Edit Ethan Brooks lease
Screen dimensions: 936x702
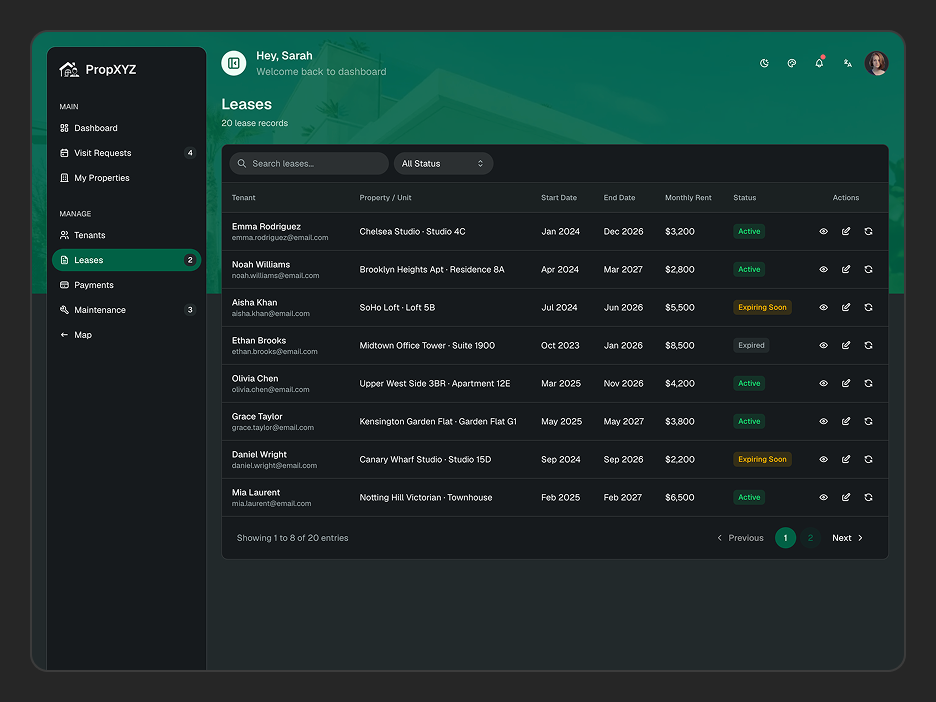pyautogui.click(x=846, y=346)
